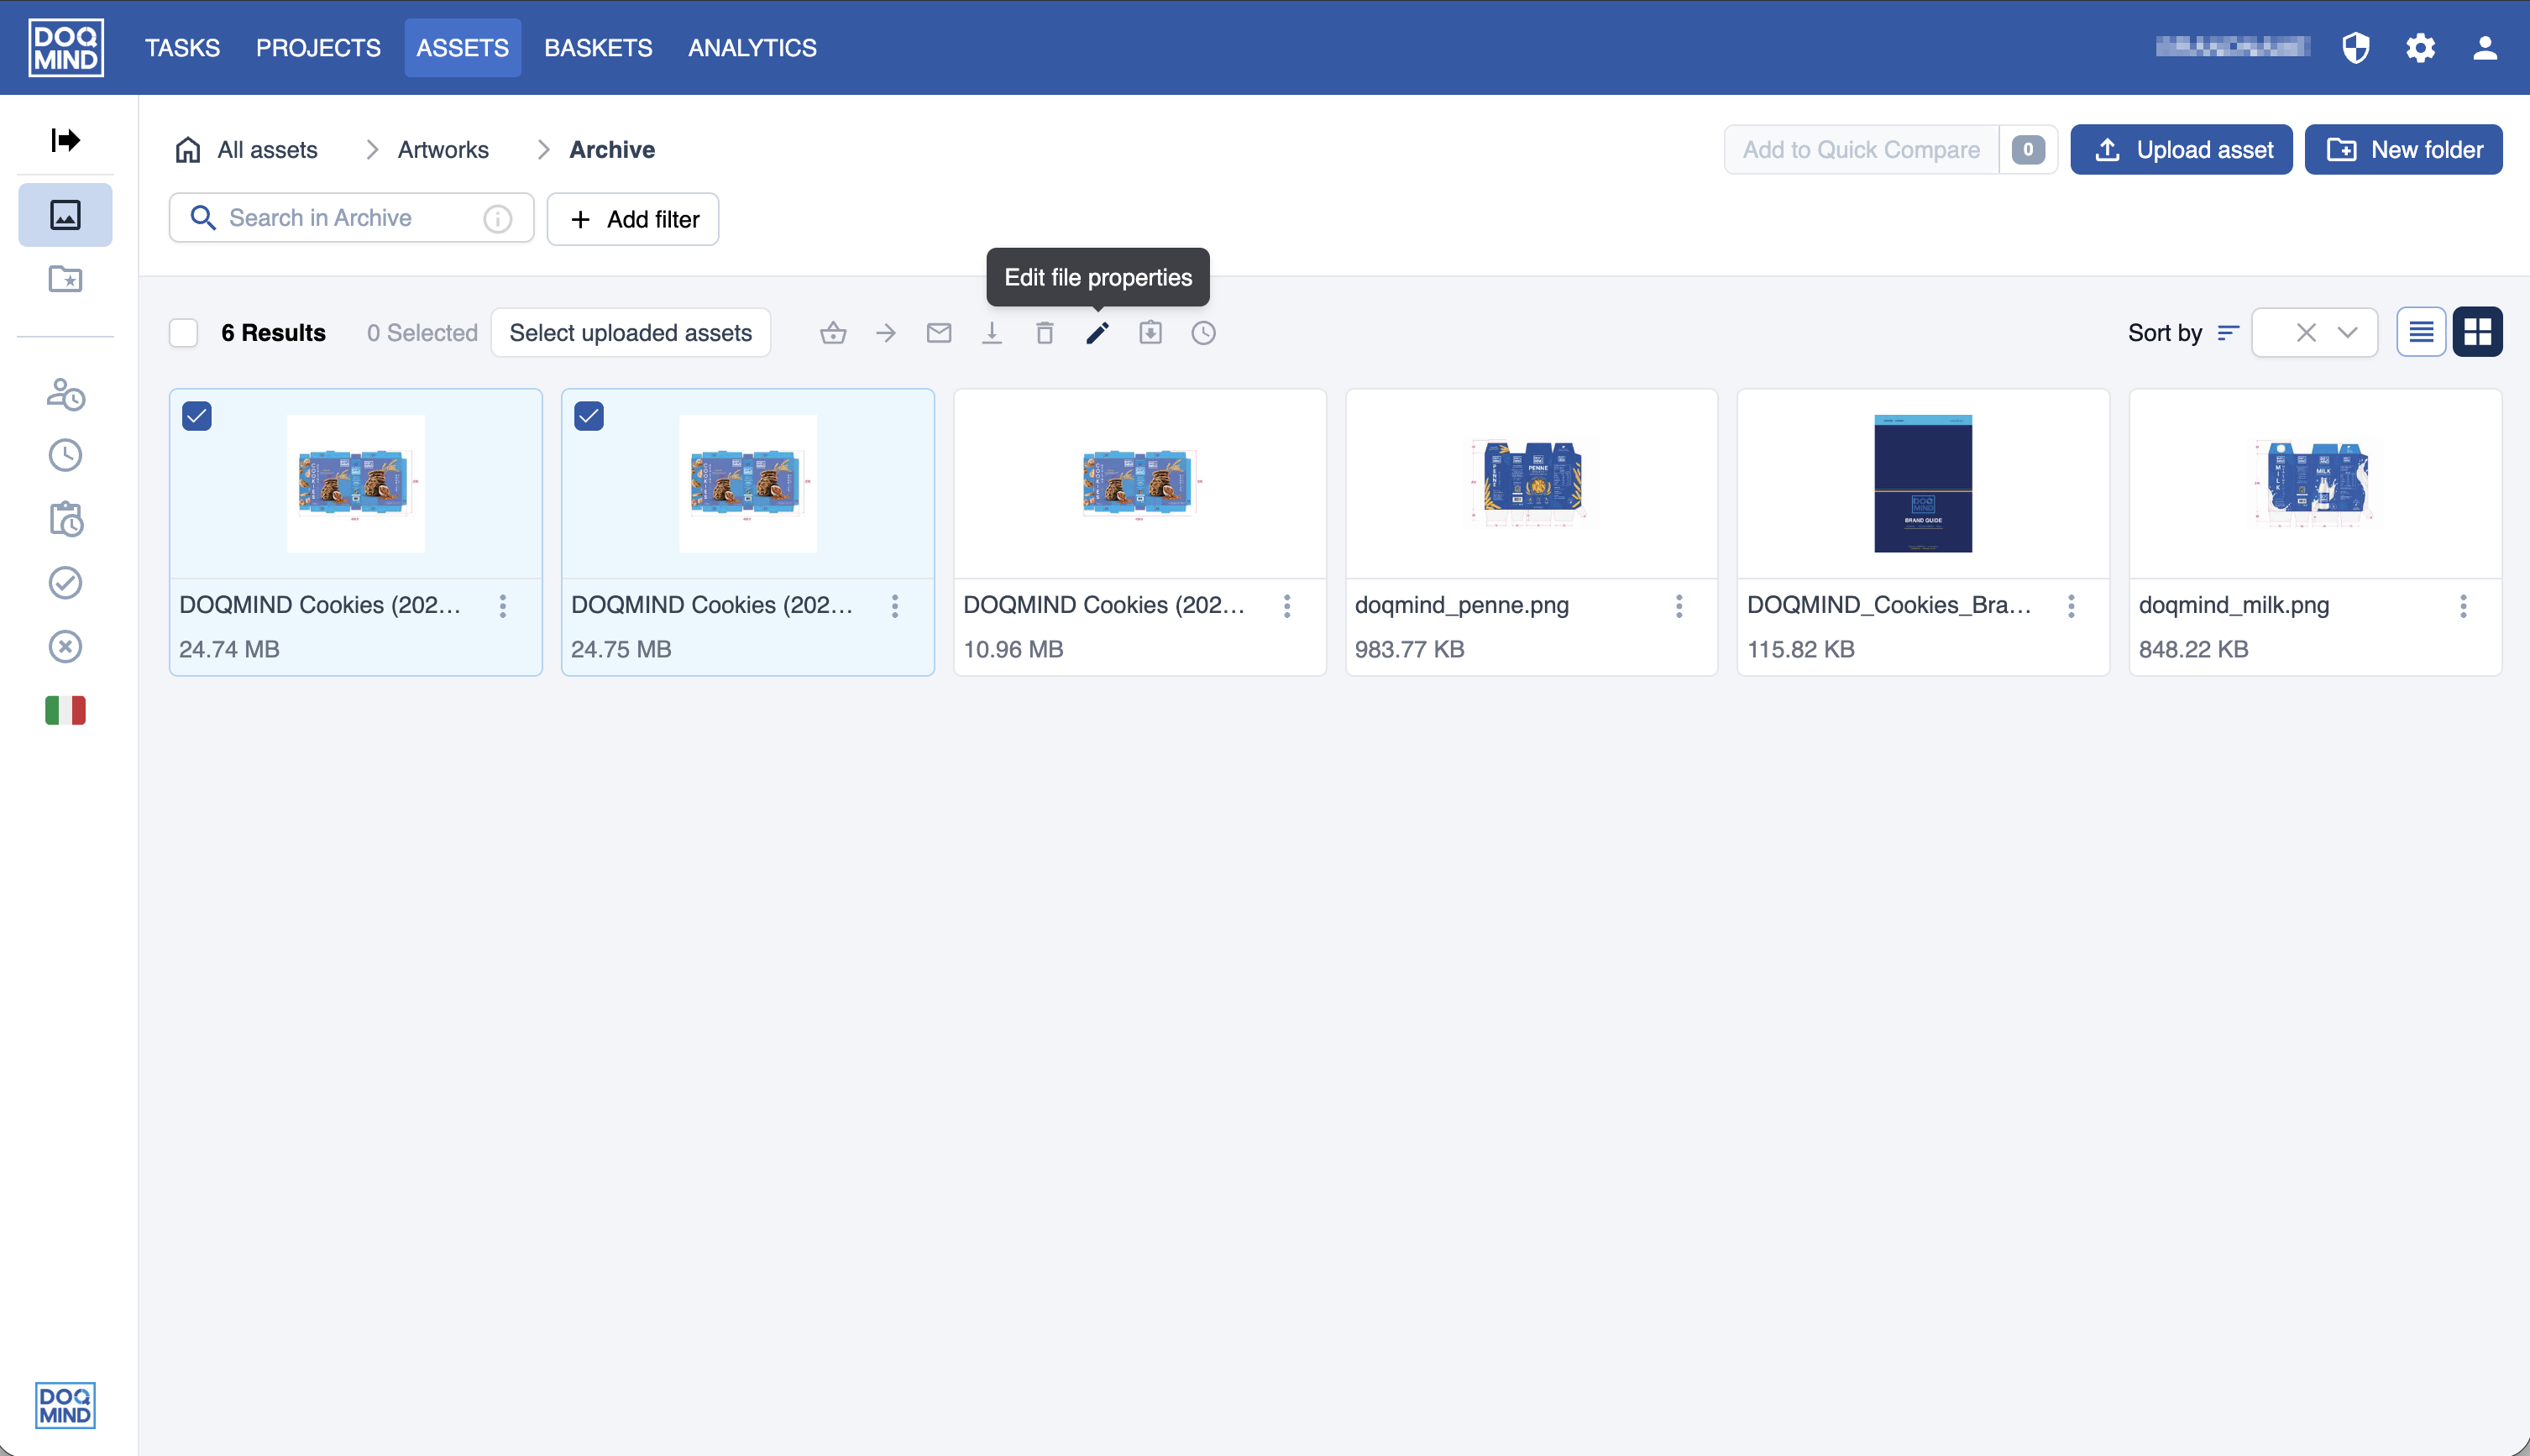The width and height of the screenshot is (2530, 1456).
Task: Open options menu for DOQMIND_Cookies_Bra… asset
Action: pyautogui.click(x=2071, y=605)
